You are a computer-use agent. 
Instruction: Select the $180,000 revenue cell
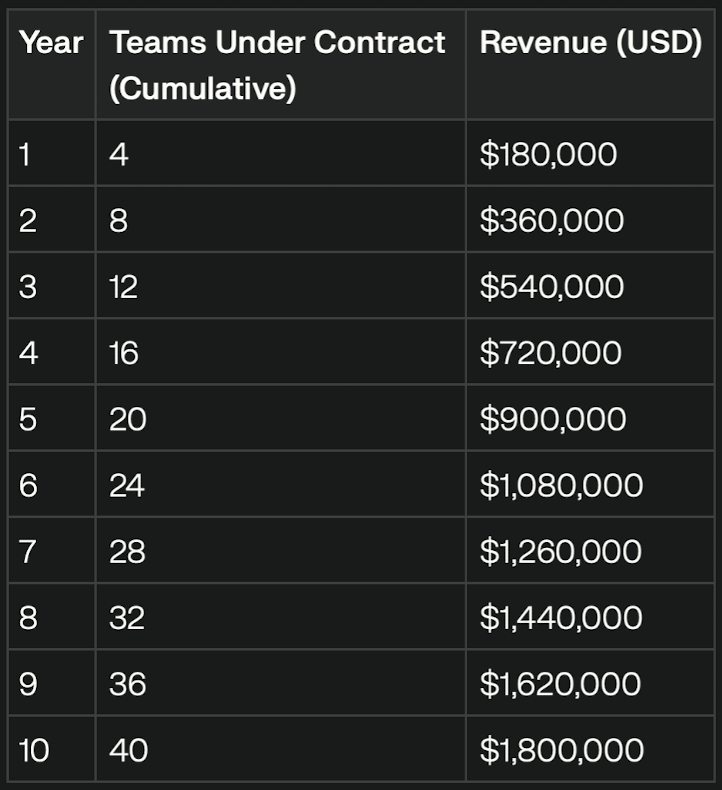[x=548, y=155]
